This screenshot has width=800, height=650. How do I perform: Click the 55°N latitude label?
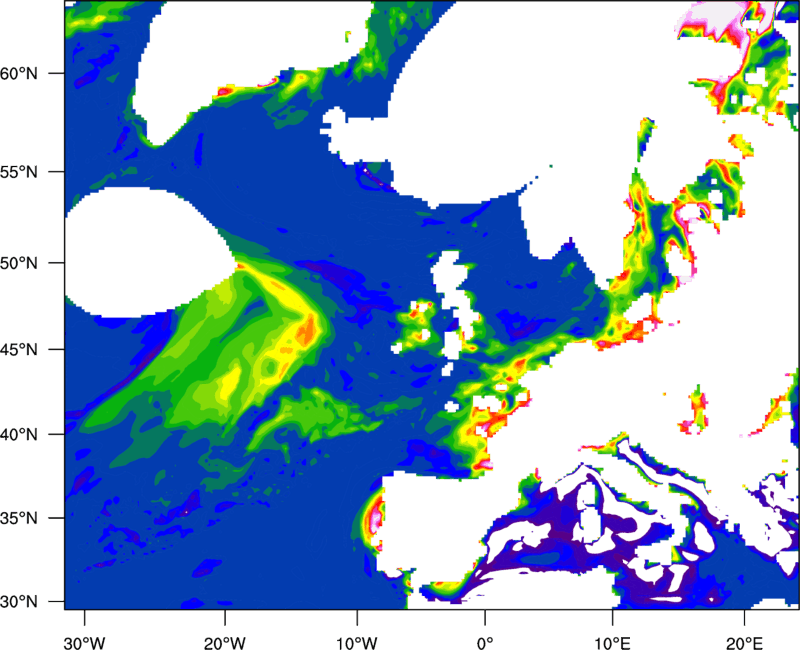point(19,172)
